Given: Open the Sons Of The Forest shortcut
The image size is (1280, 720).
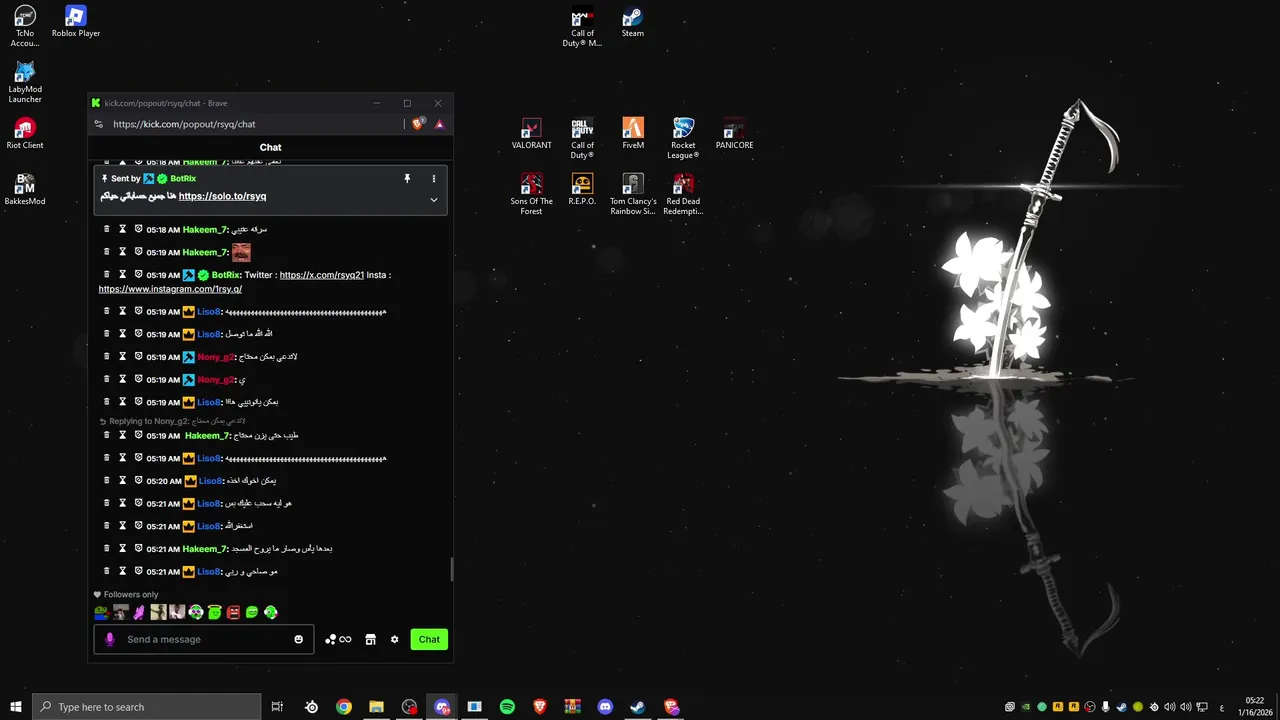Looking at the screenshot, I should pos(531,194).
